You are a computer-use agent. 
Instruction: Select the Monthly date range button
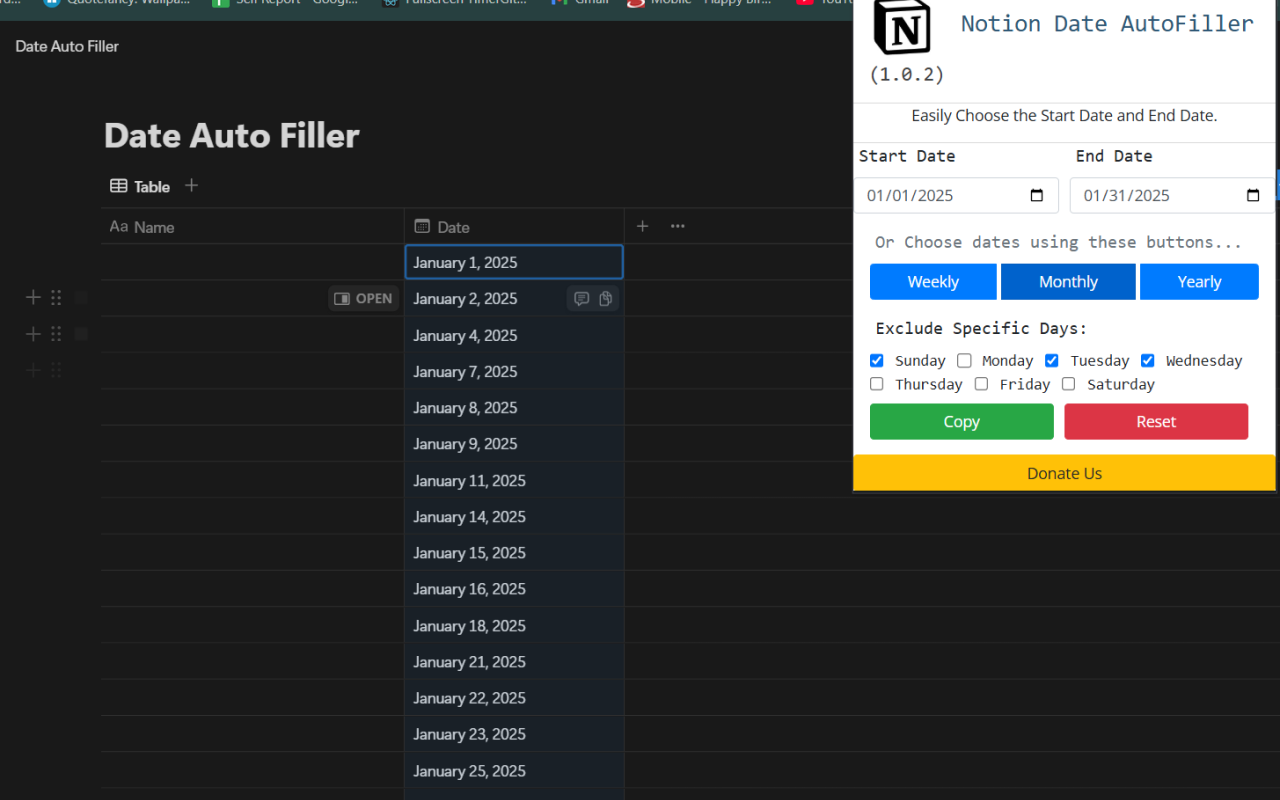pyautogui.click(x=1068, y=281)
